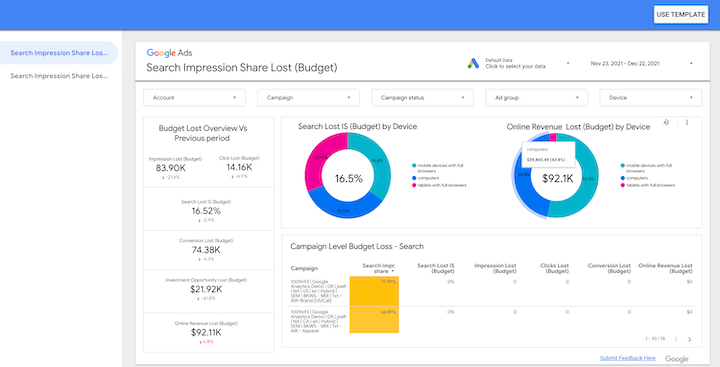Click the Google Ads data source icon

click(473, 63)
